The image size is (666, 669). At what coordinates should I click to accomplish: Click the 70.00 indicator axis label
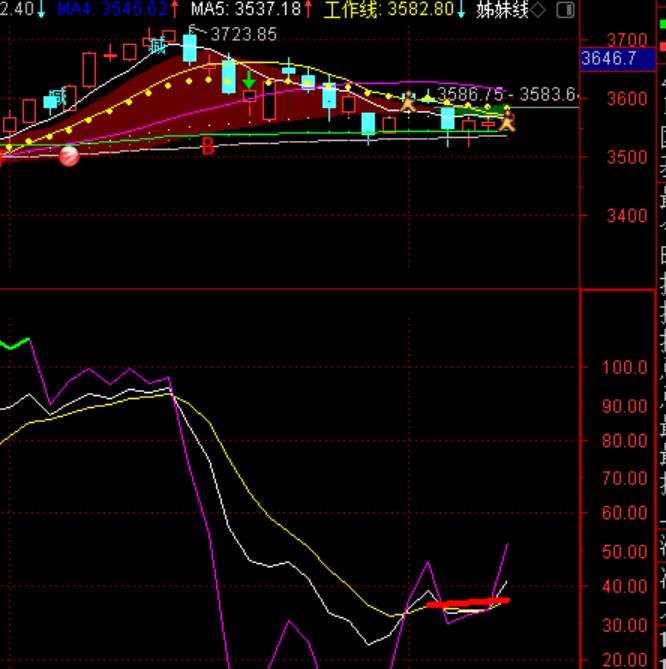tap(624, 478)
